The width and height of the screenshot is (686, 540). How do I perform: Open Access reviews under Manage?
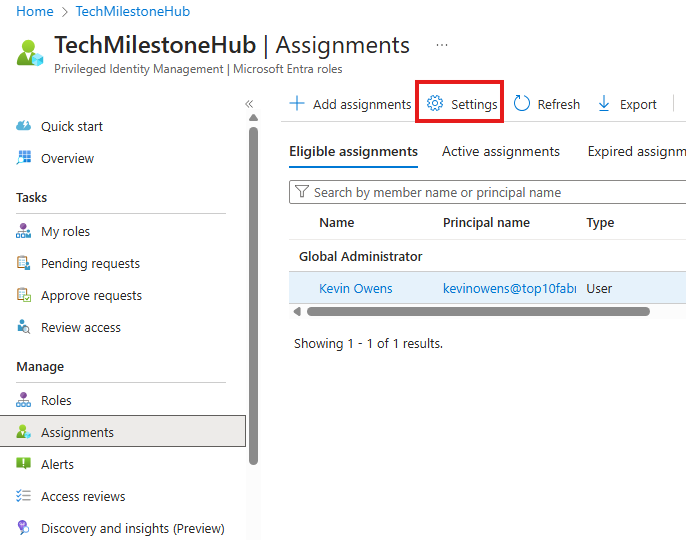pos(83,497)
